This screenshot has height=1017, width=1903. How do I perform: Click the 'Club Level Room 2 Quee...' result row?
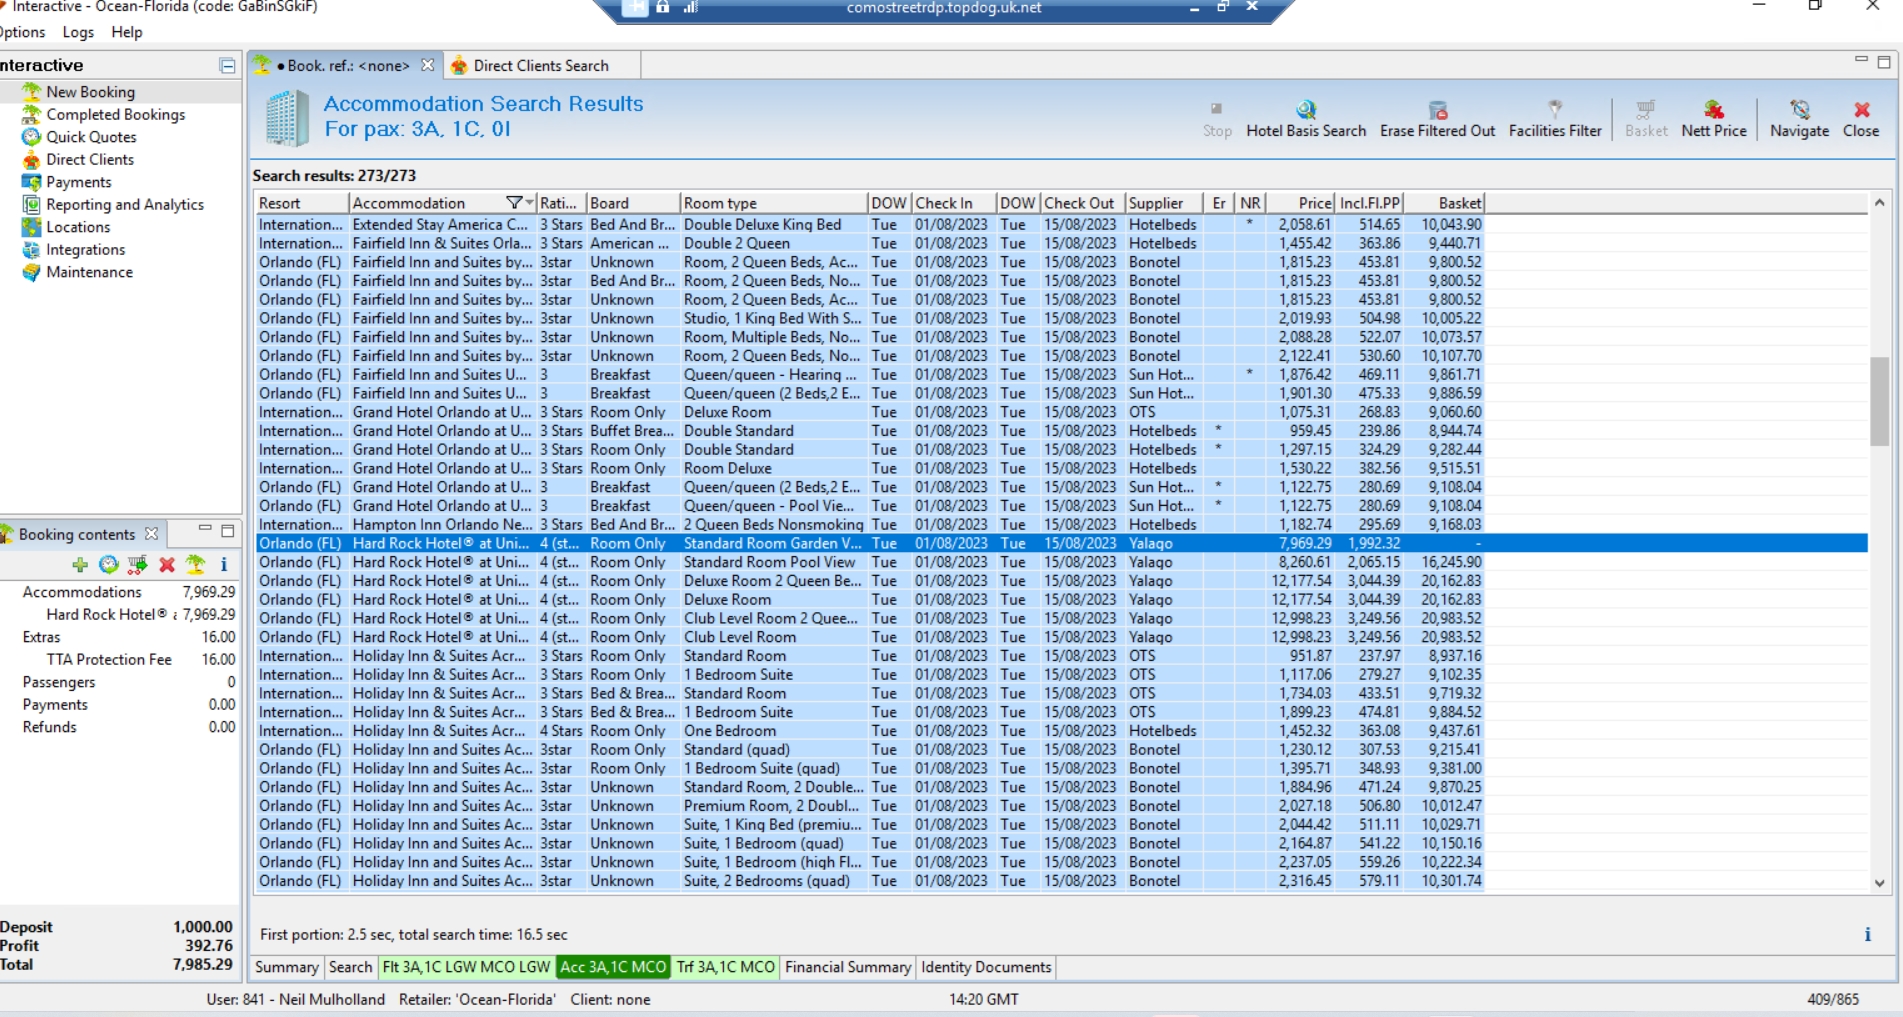tap(1061, 618)
